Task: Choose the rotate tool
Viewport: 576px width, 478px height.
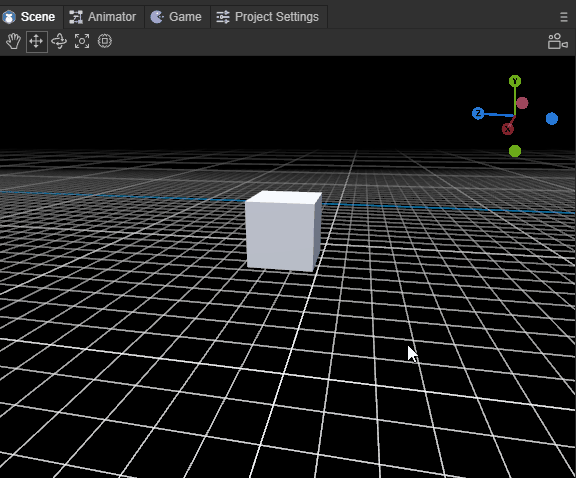Action: click(x=59, y=41)
